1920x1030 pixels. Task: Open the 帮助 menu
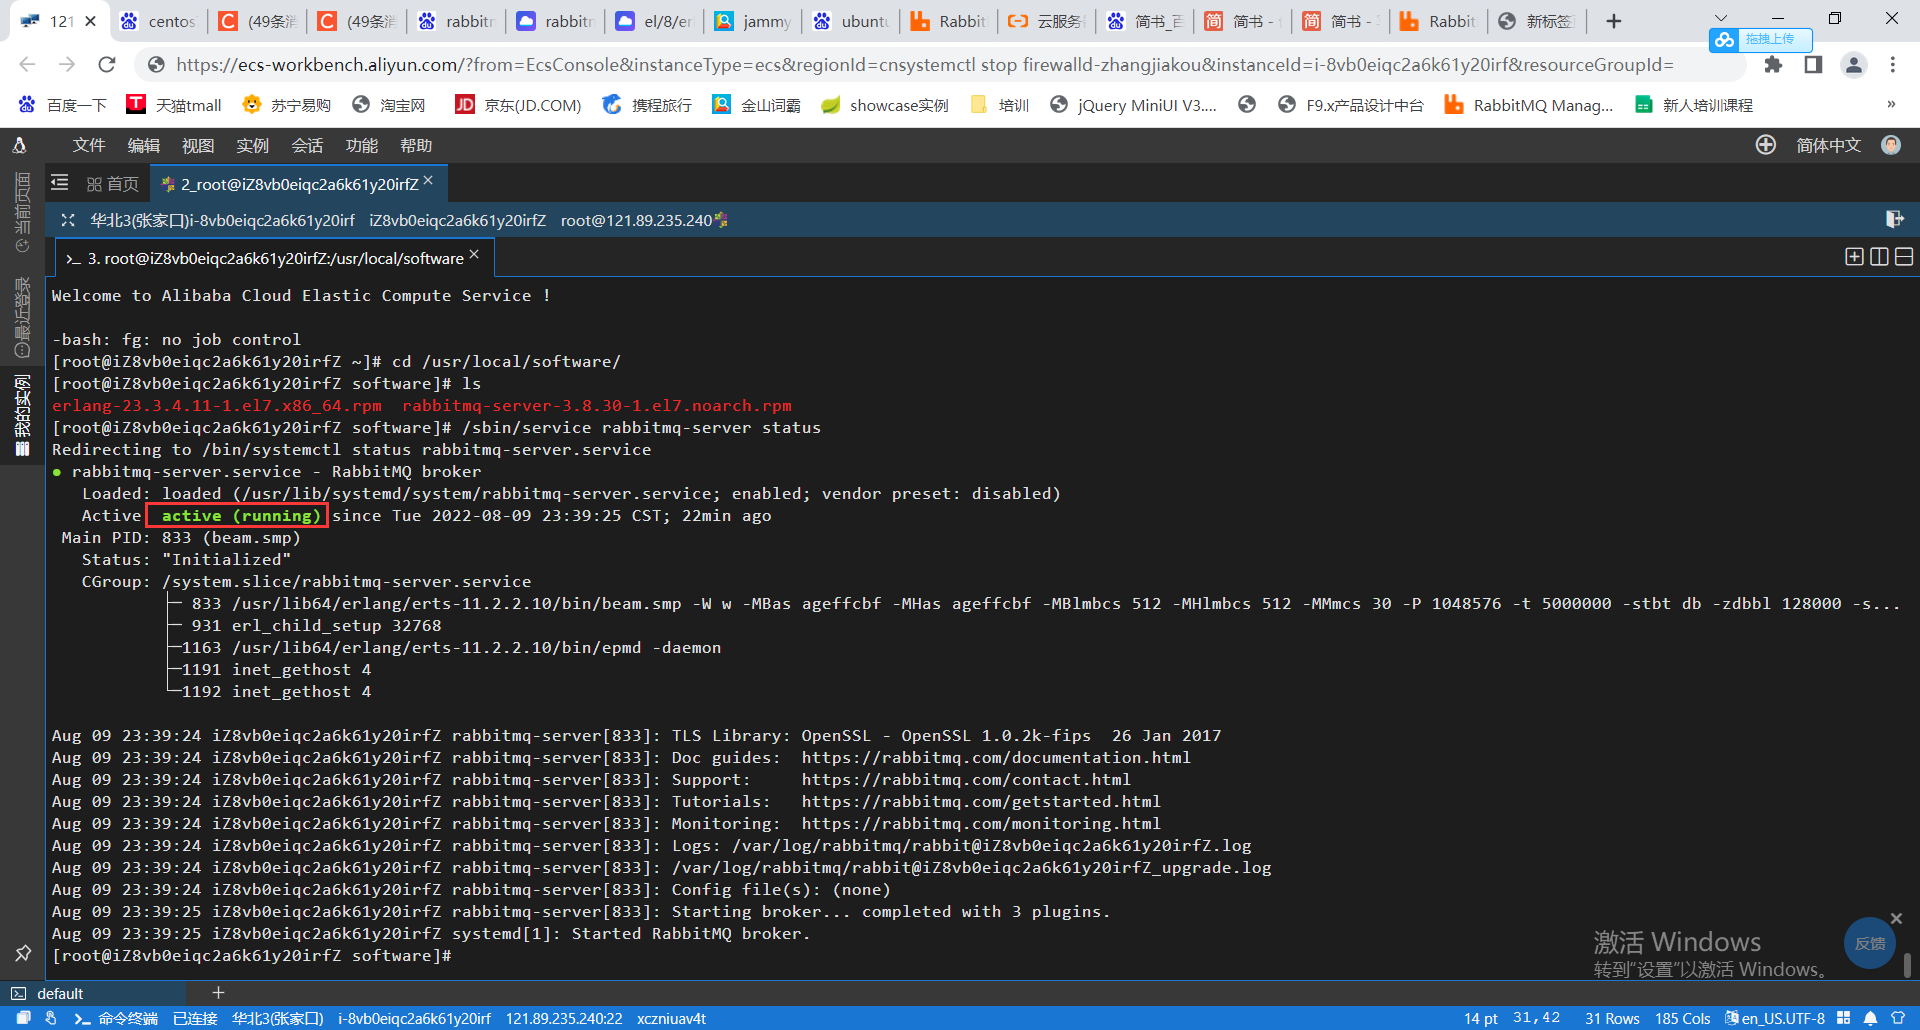(416, 146)
